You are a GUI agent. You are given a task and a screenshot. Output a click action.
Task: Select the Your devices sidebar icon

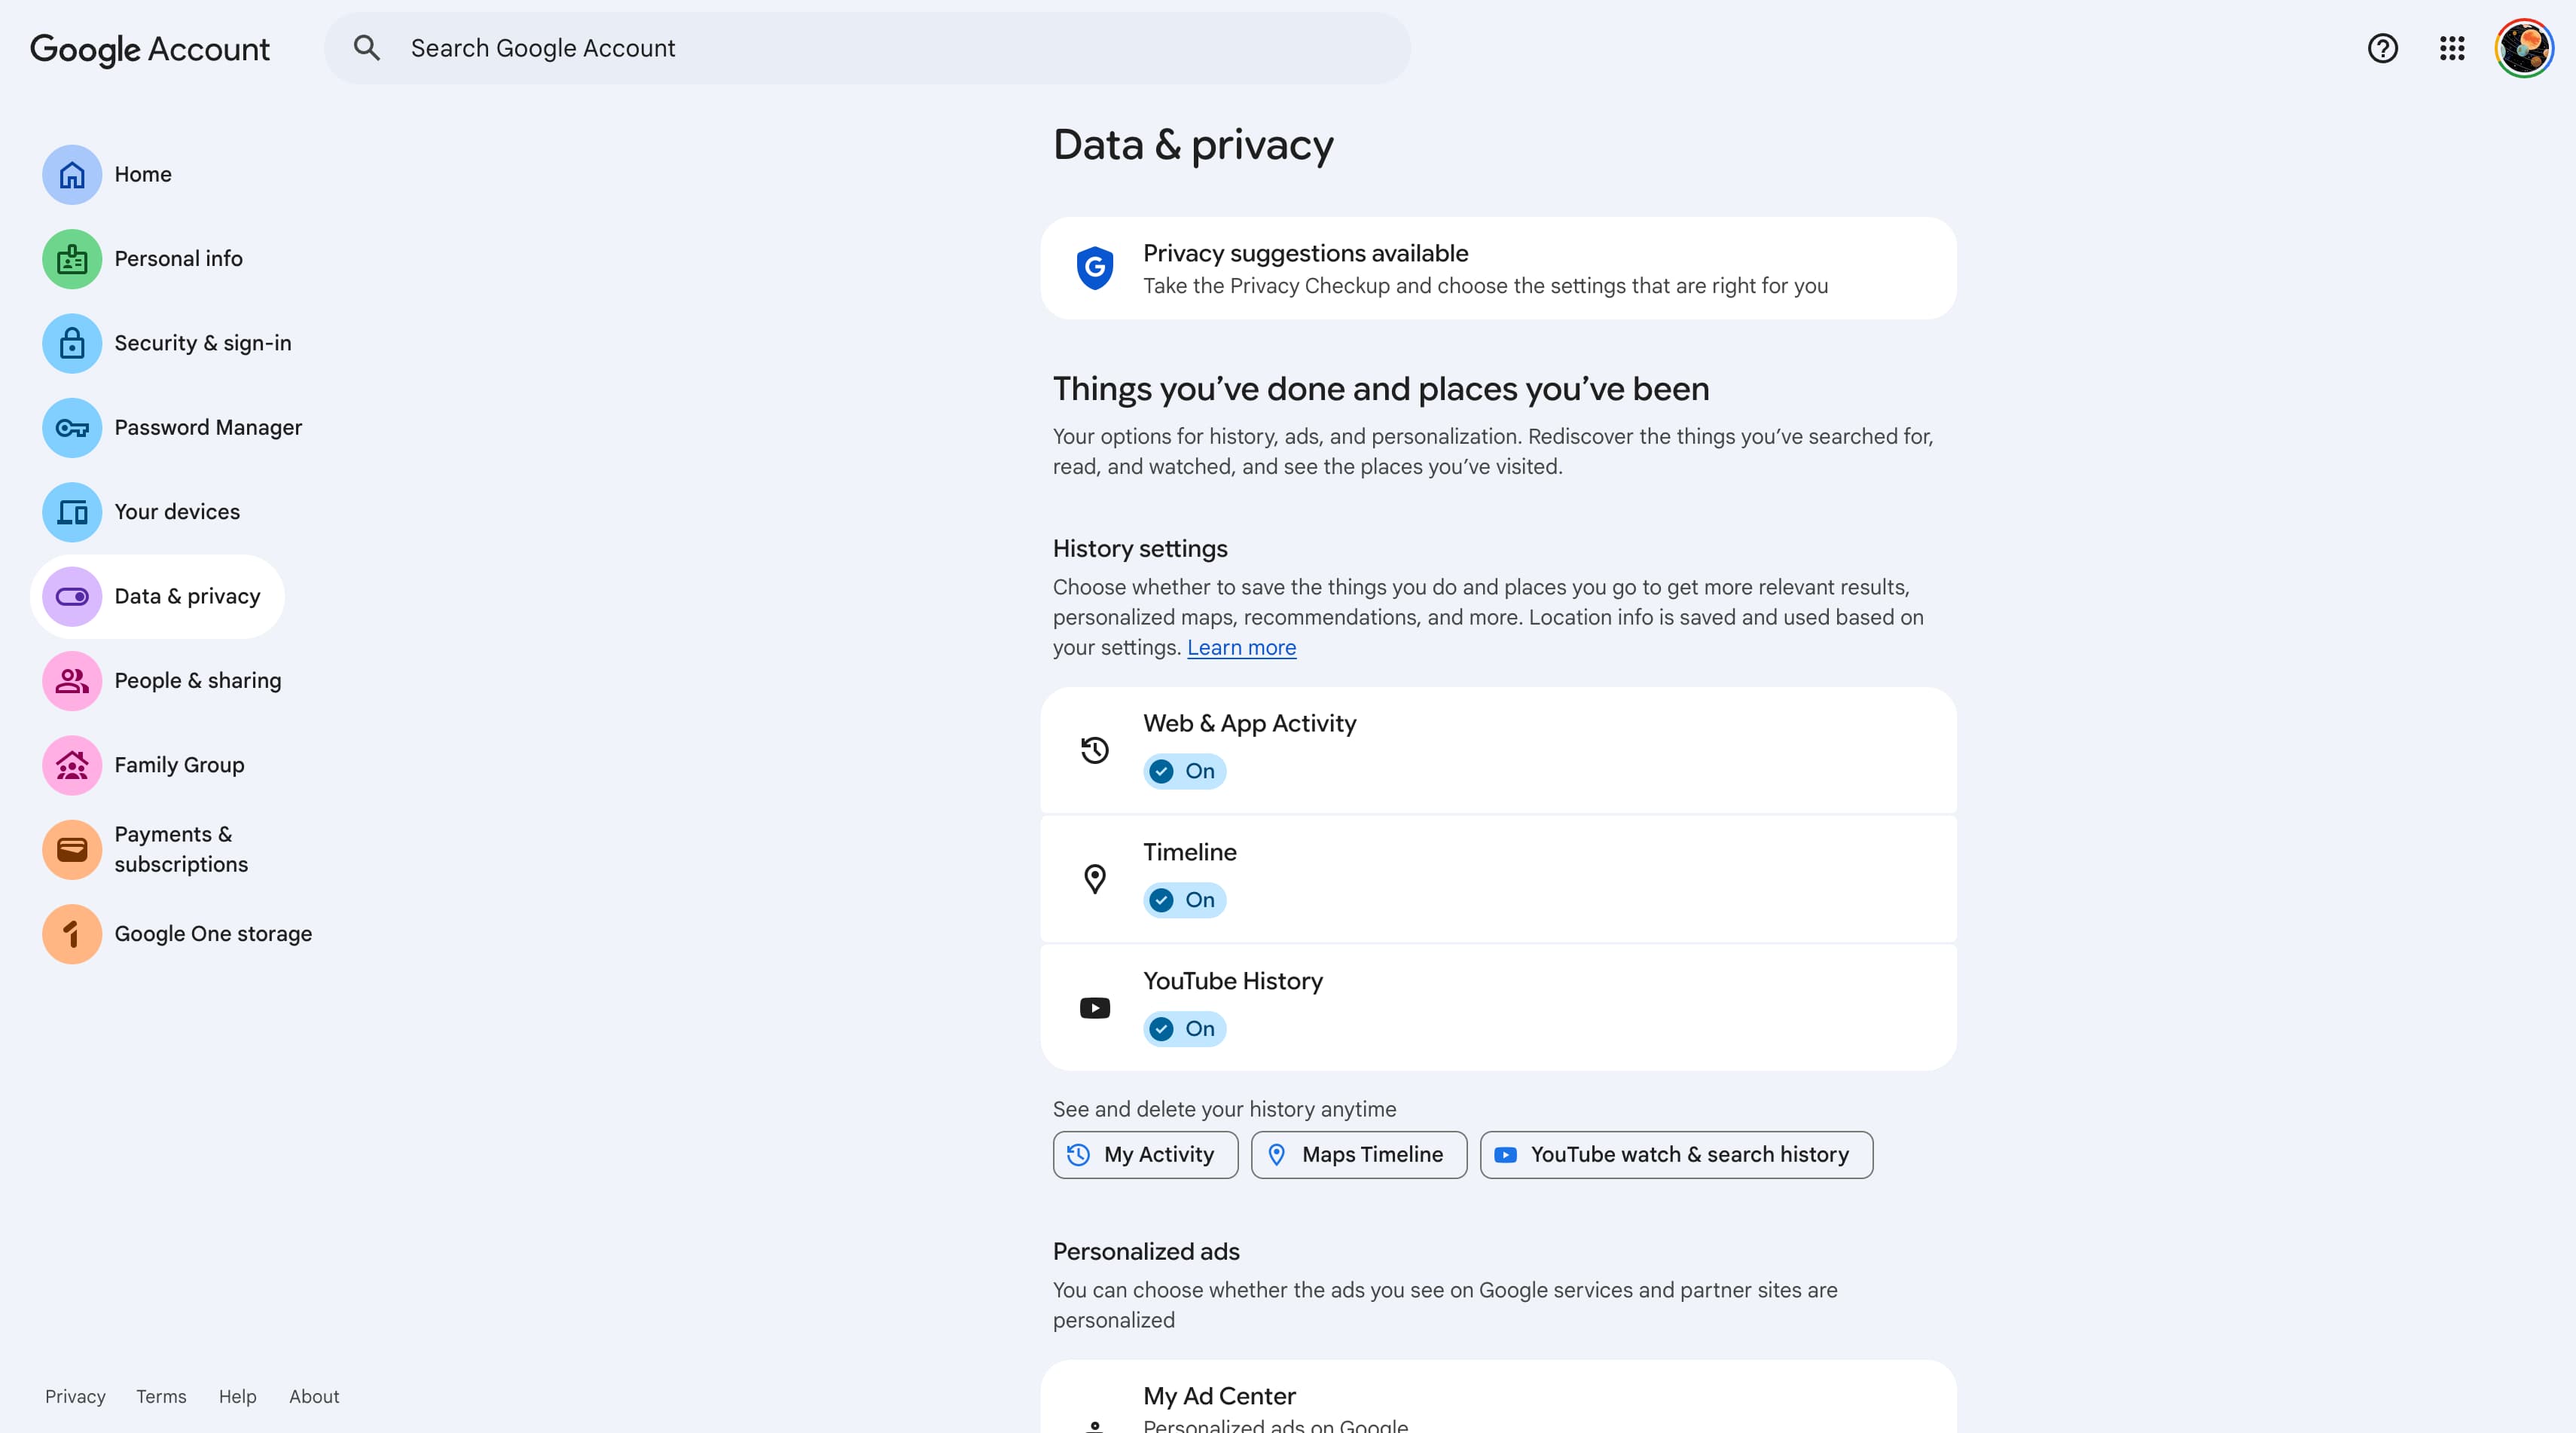click(x=72, y=512)
